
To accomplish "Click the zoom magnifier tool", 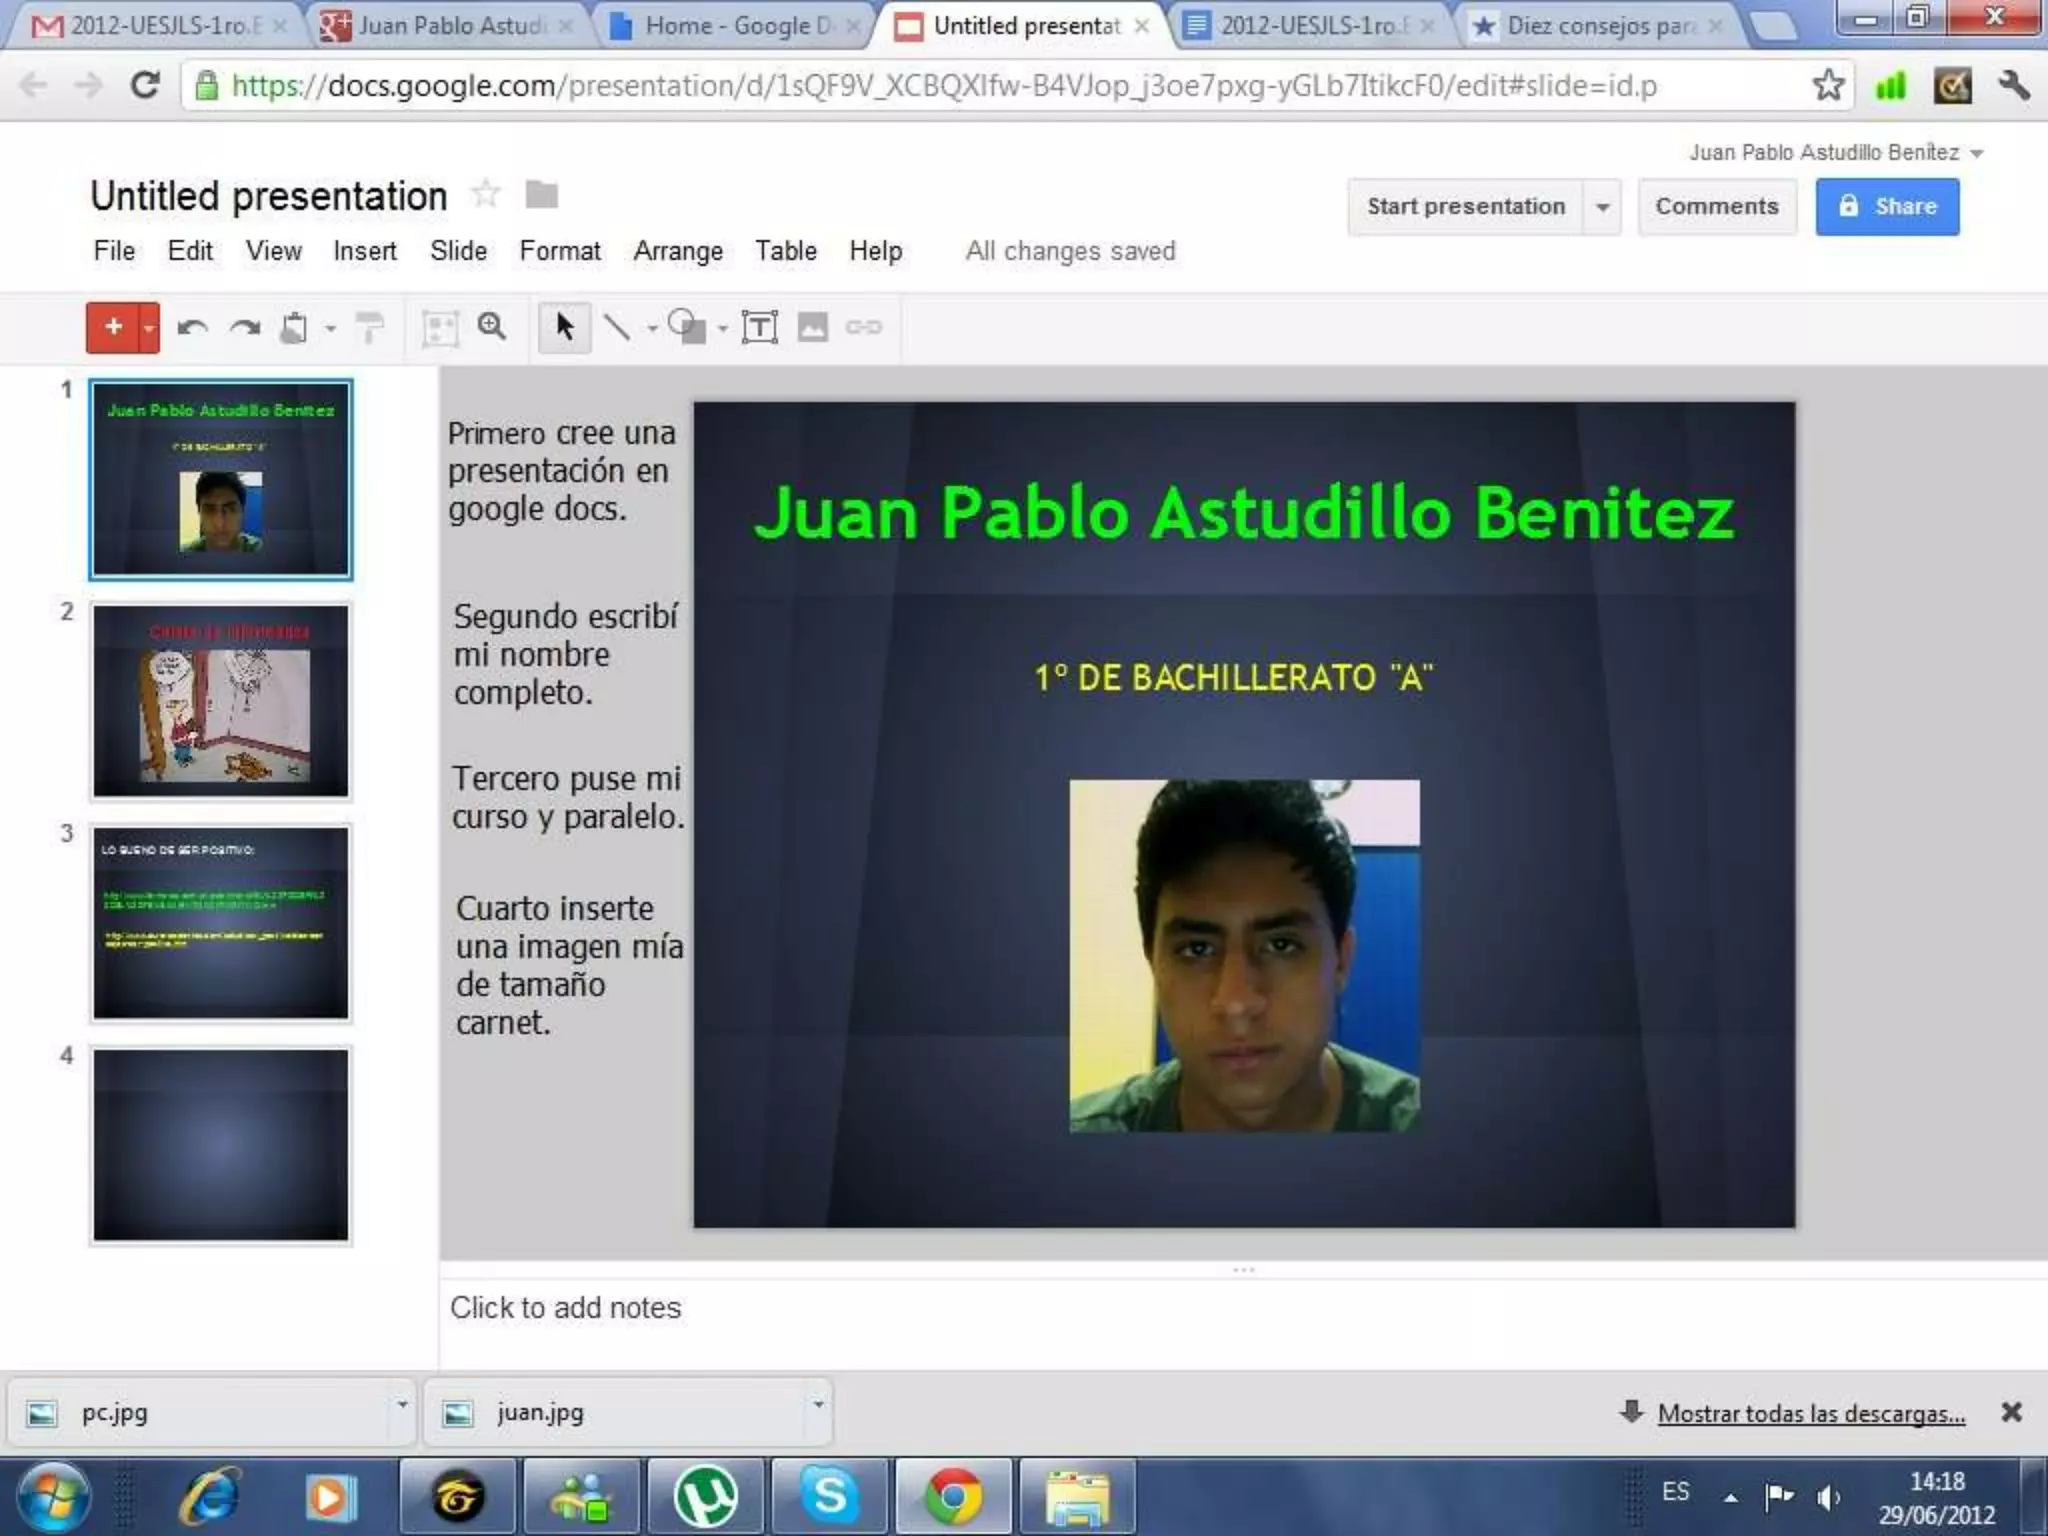I will (492, 327).
